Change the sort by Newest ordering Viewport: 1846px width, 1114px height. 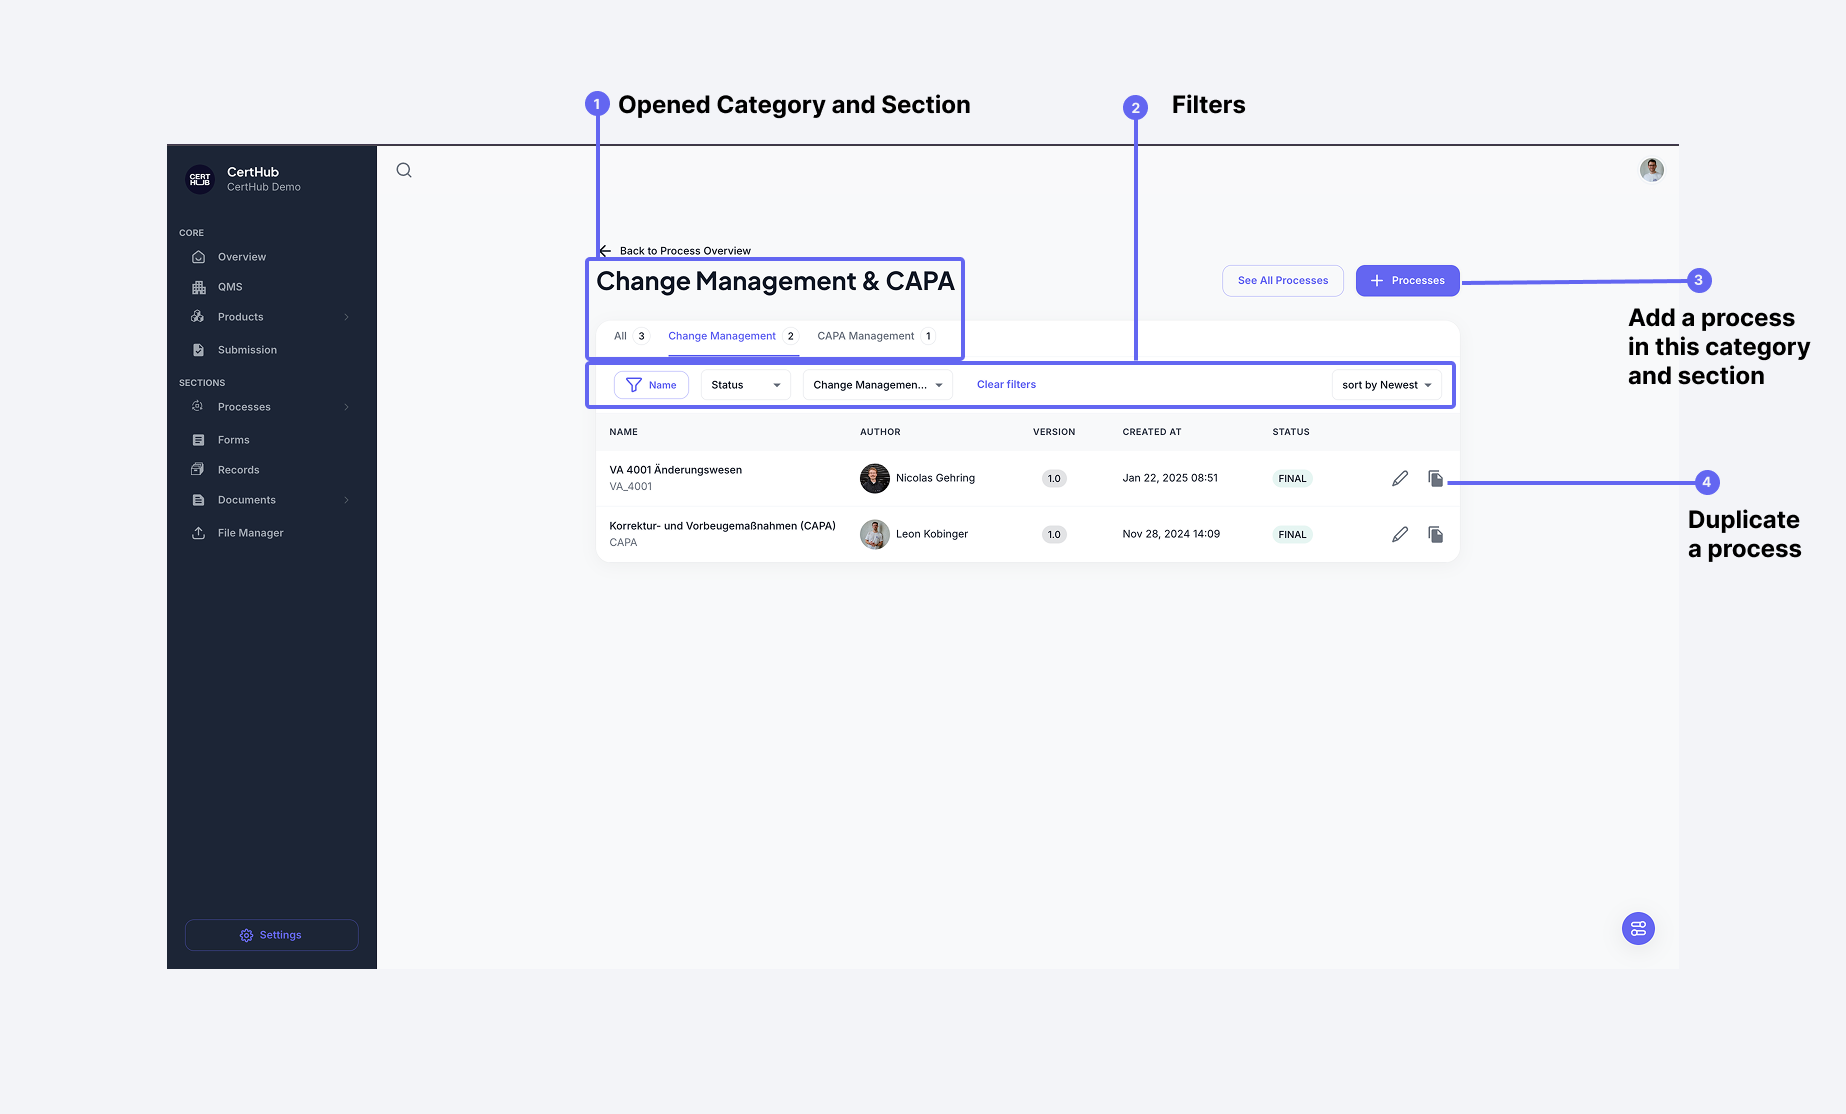pyautogui.click(x=1386, y=384)
